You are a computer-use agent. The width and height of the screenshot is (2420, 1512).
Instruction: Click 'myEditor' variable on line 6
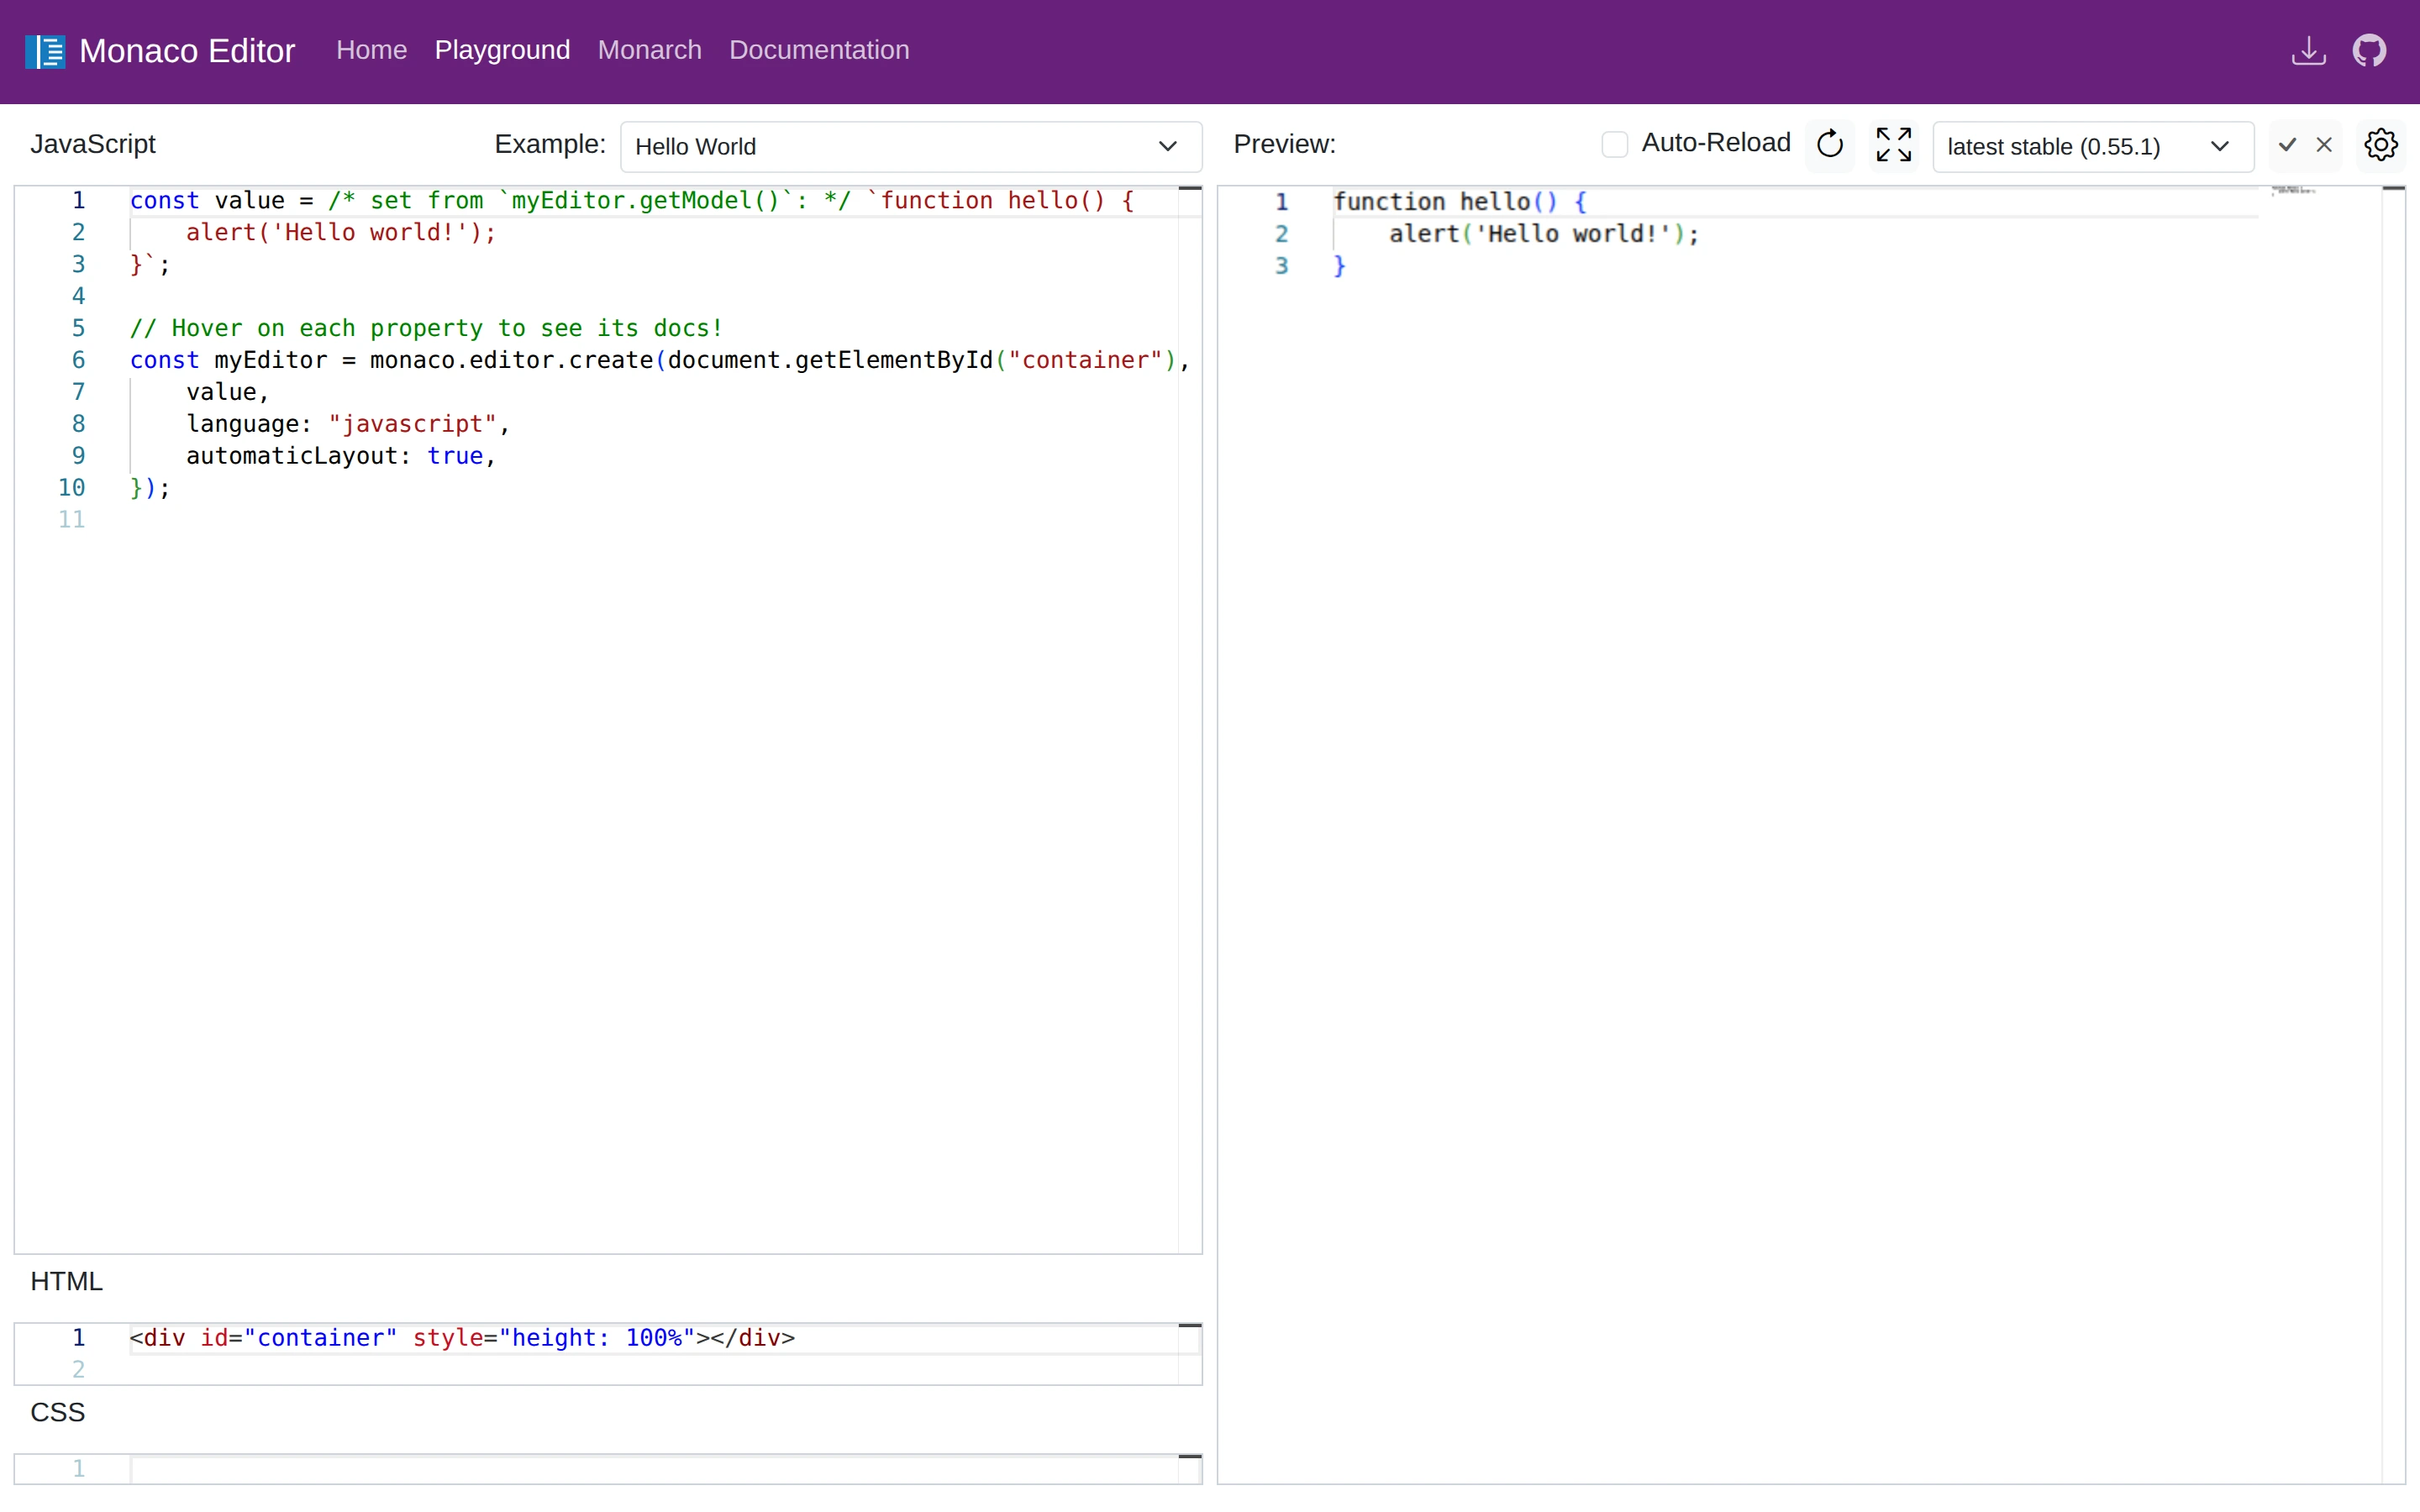click(x=270, y=360)
